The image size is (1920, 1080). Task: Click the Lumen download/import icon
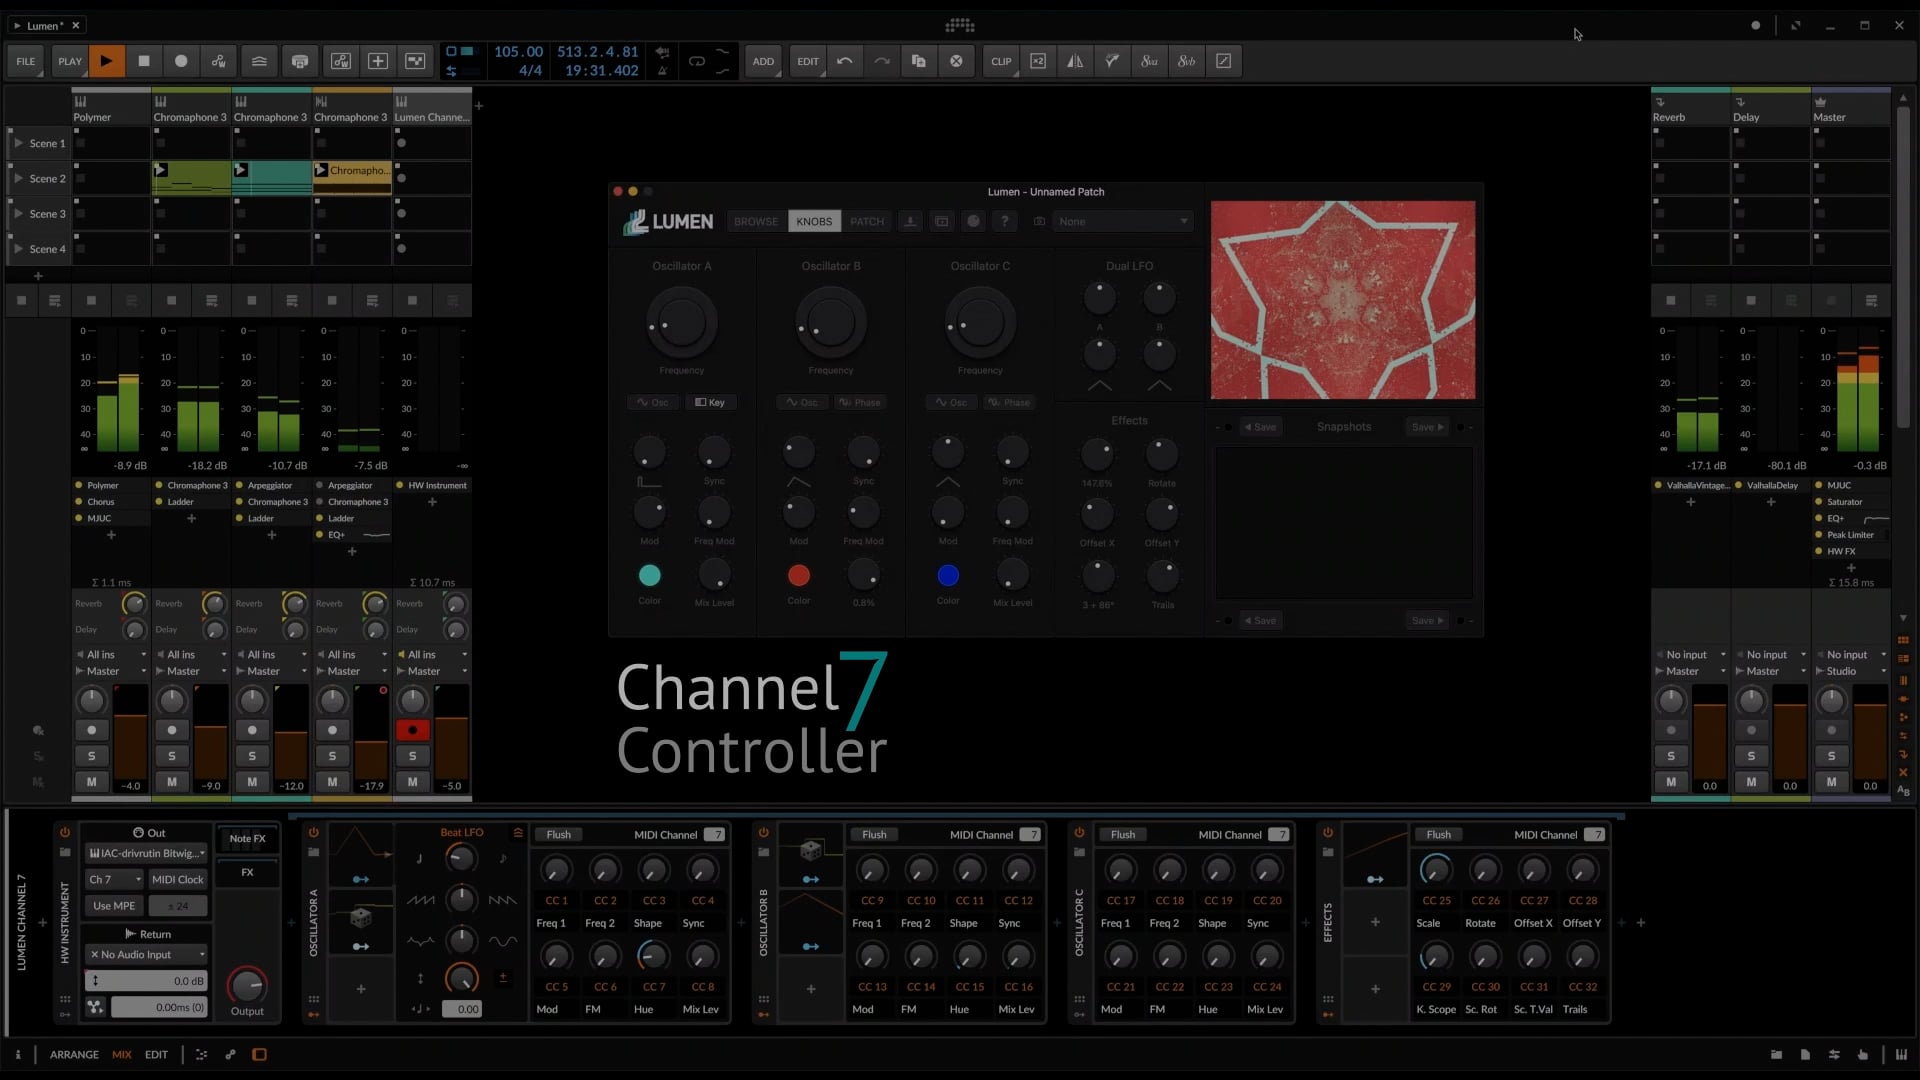pos(910,221)
